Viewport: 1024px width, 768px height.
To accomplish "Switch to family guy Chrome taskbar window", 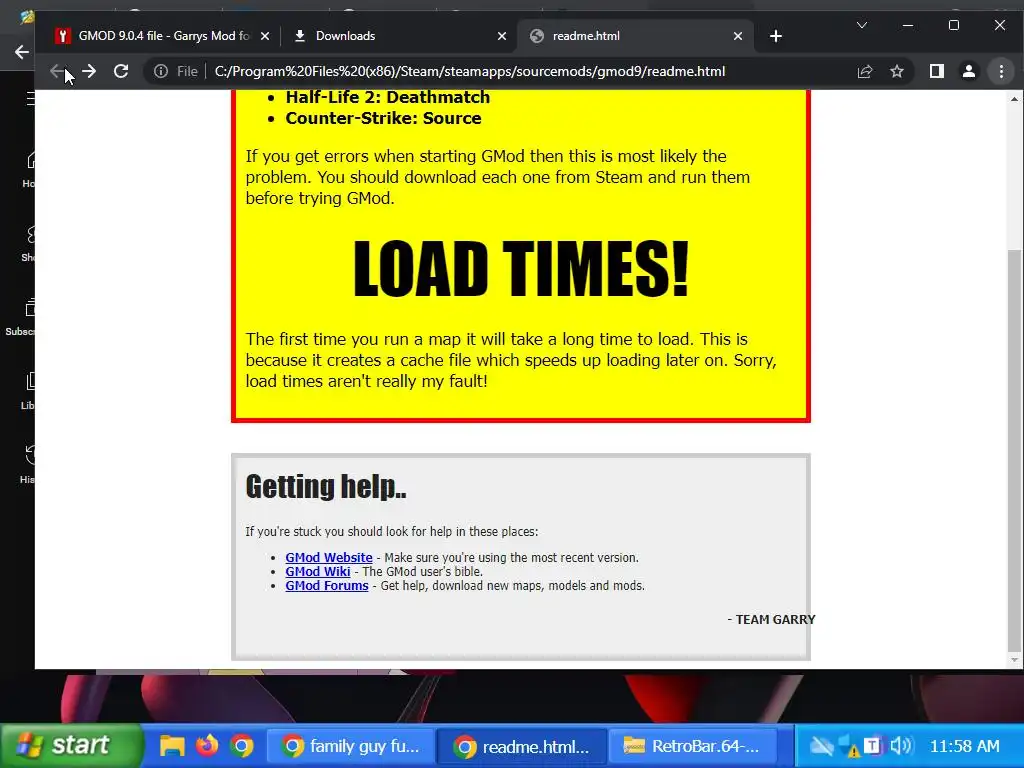I will coord(351,746).
